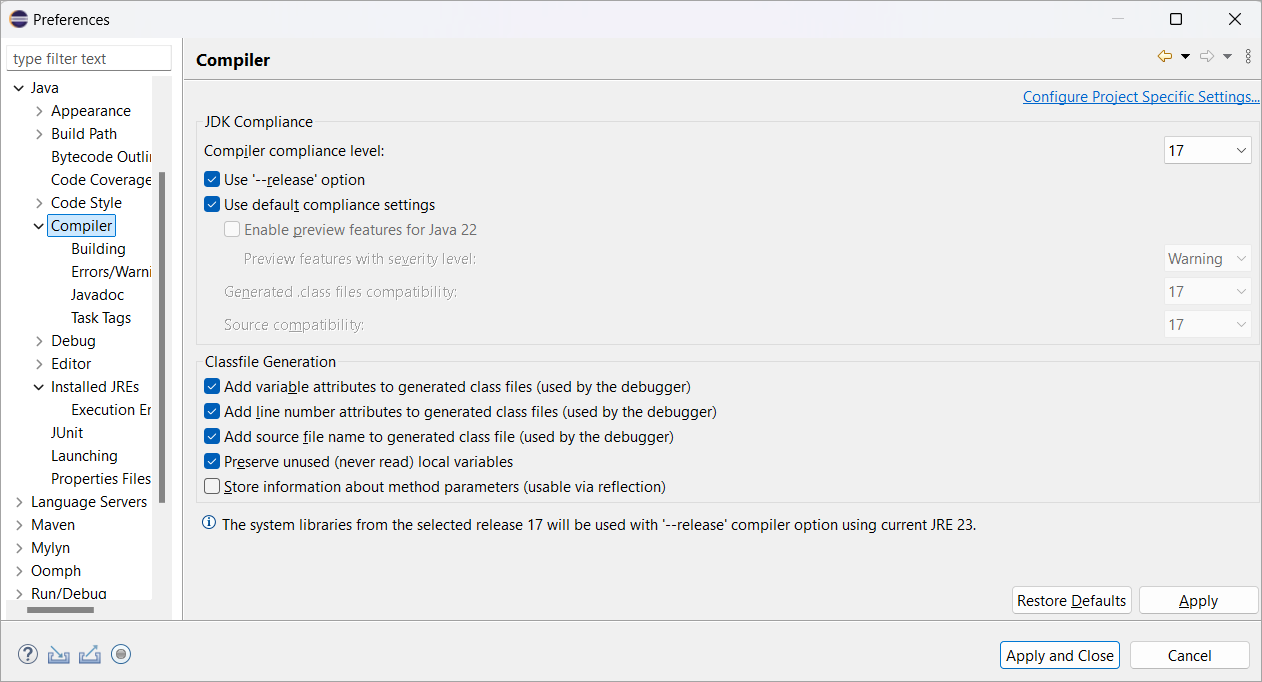Expand the Maven tree node
This screenshot has height=682, width=1262.
[19, 525]
